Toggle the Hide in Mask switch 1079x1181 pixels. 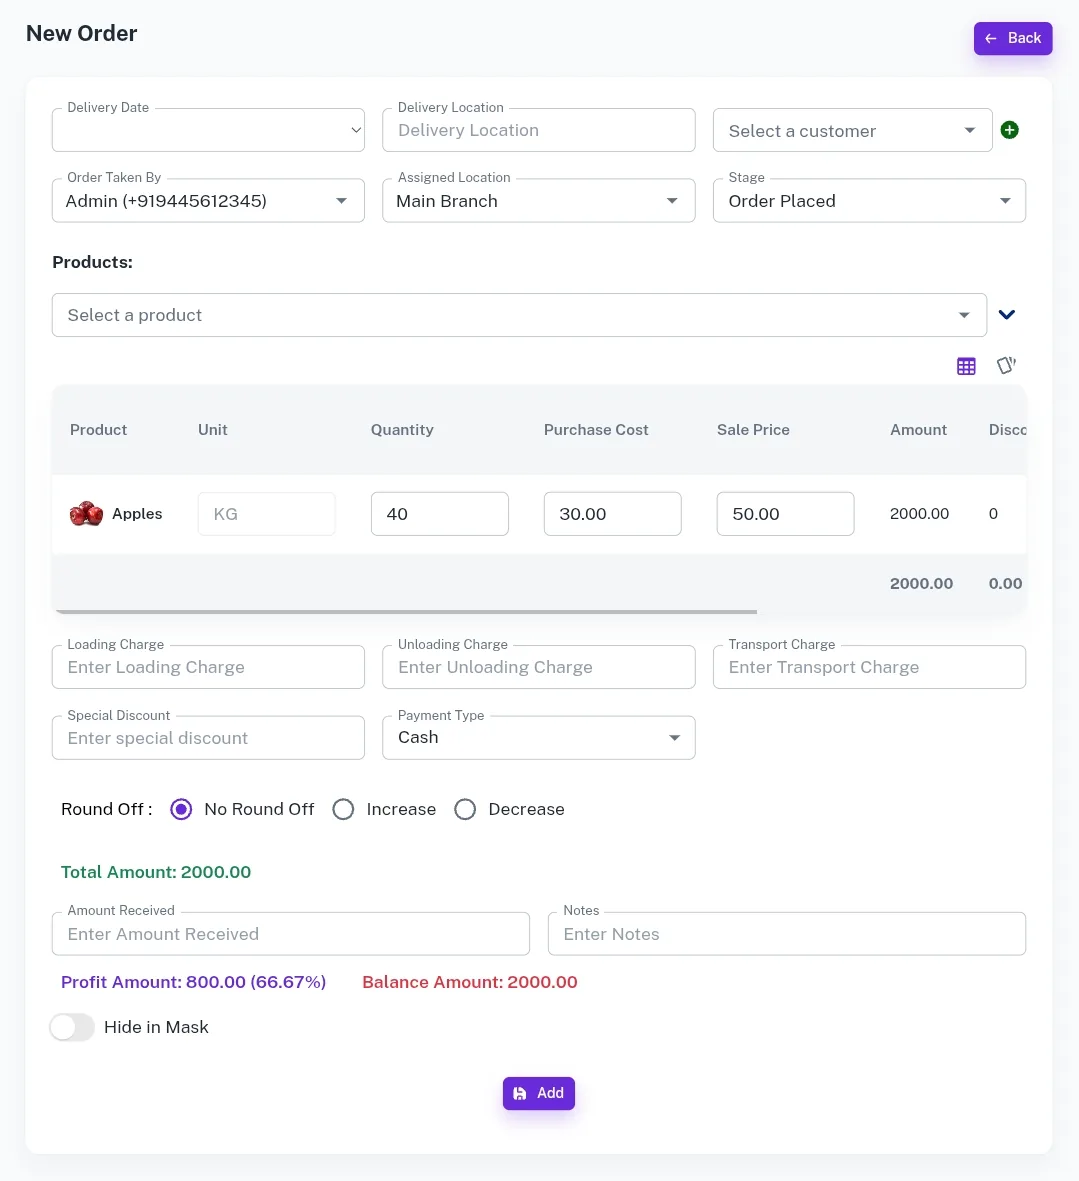pyautogui.click(x=72, y=1027)
